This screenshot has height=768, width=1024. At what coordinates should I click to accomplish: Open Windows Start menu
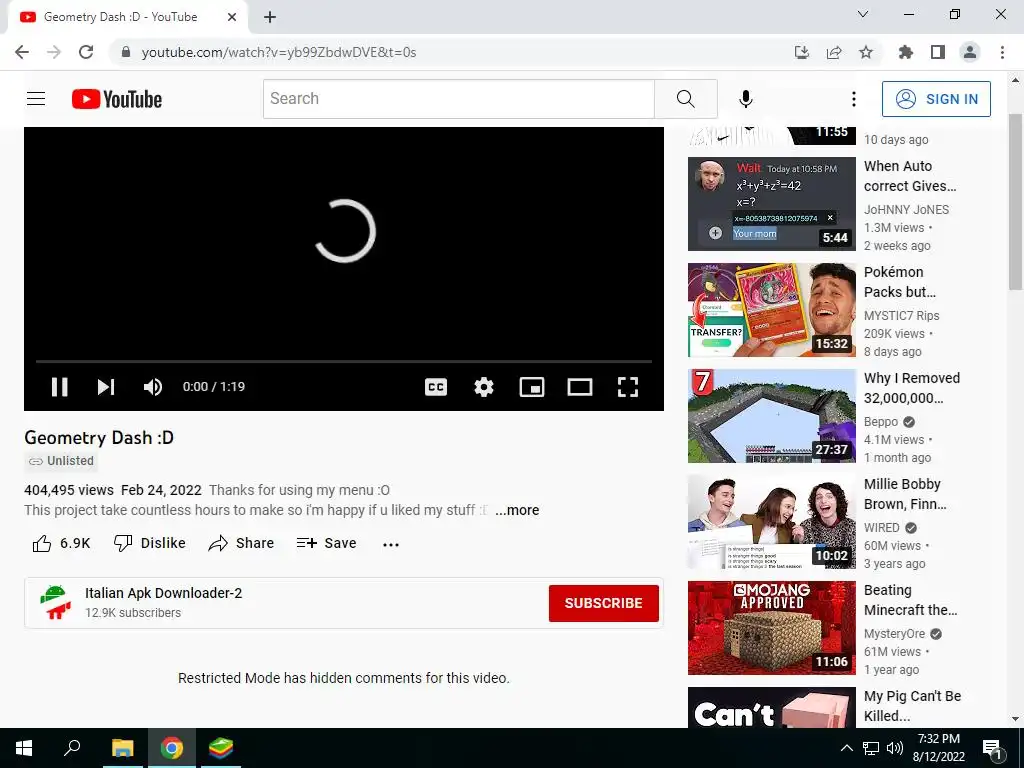(x=24, y=748)
